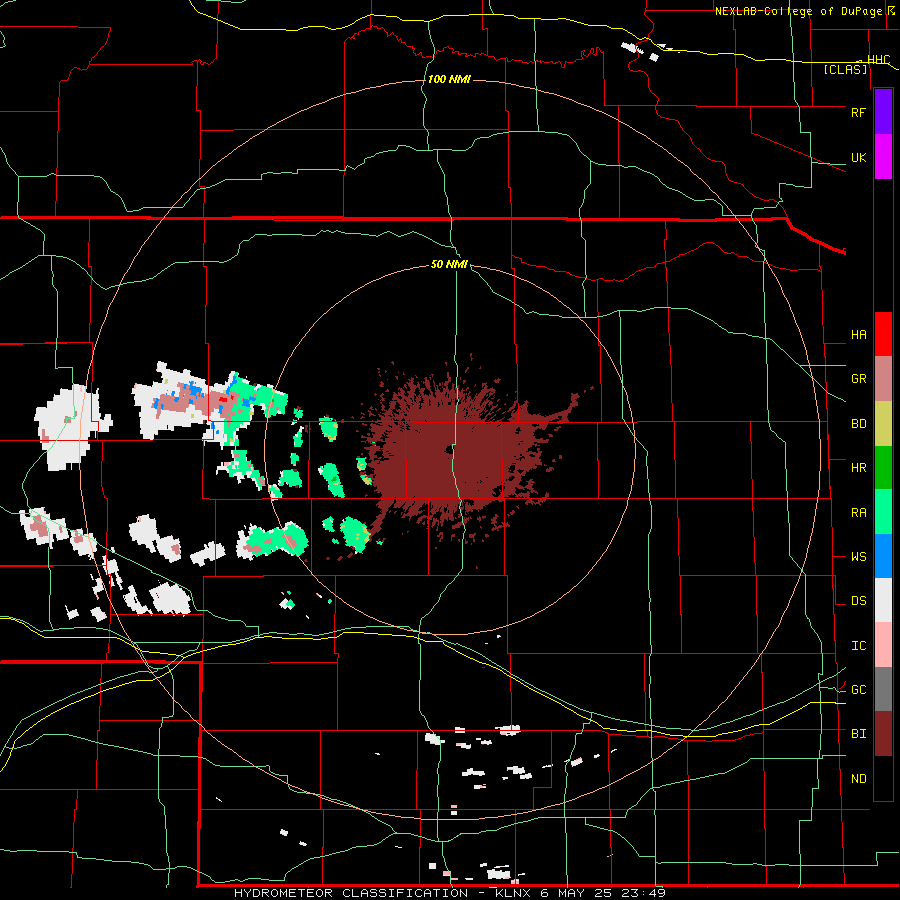
Task: Click the HR label in the legend
Action: [x=858, y=468]
